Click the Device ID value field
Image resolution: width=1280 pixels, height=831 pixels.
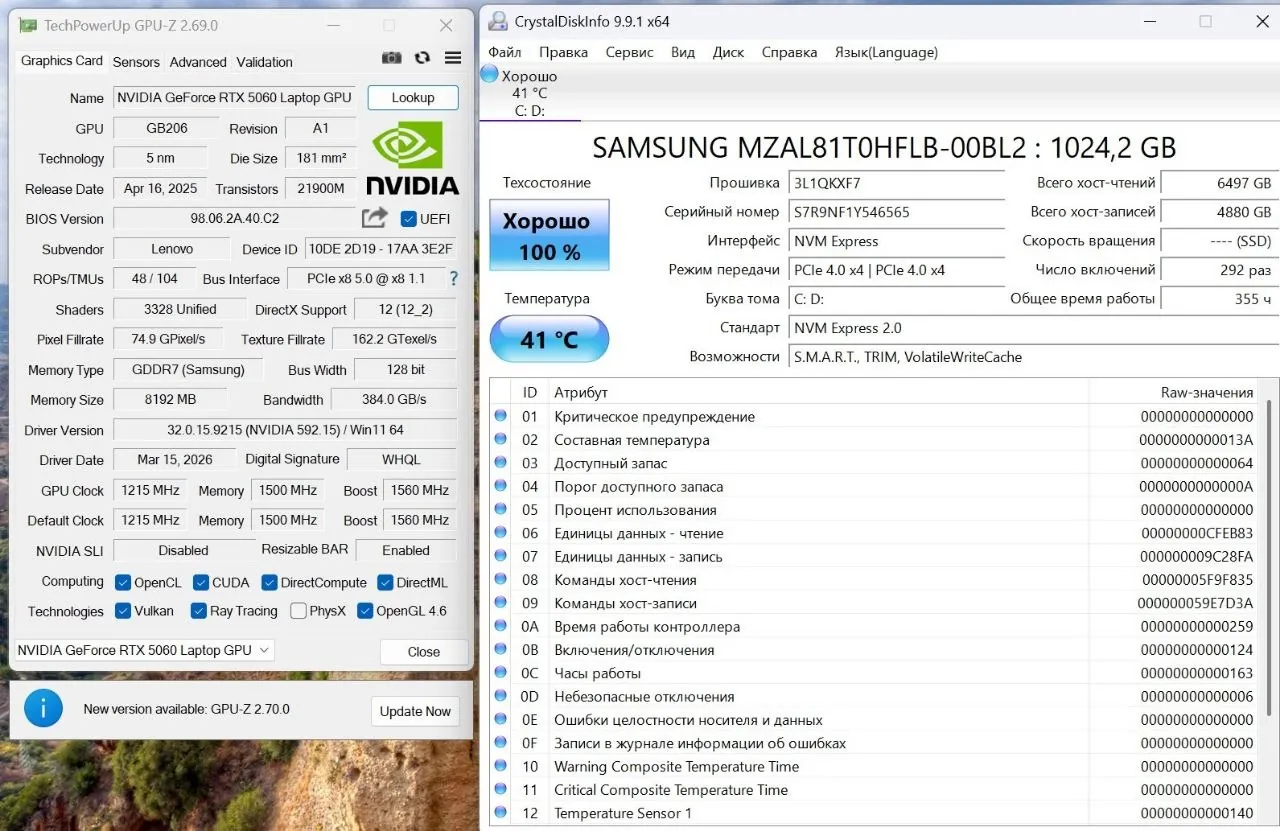tap(380, 249)
